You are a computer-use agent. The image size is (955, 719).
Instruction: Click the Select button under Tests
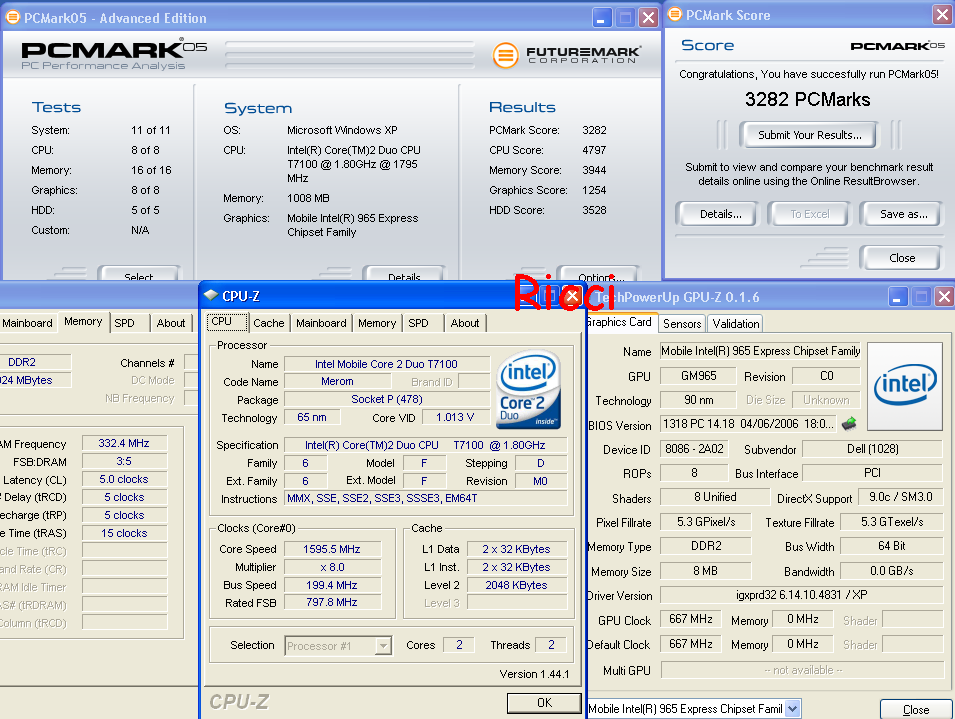139,273
